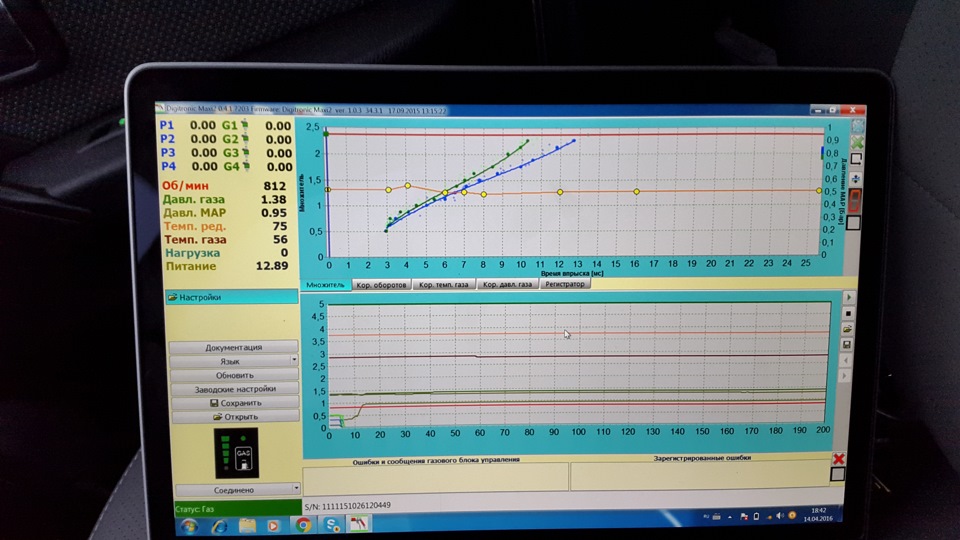Click the volume icon in system tray
The height and width of the screenshot is (540, 960).
click(779, 516)
